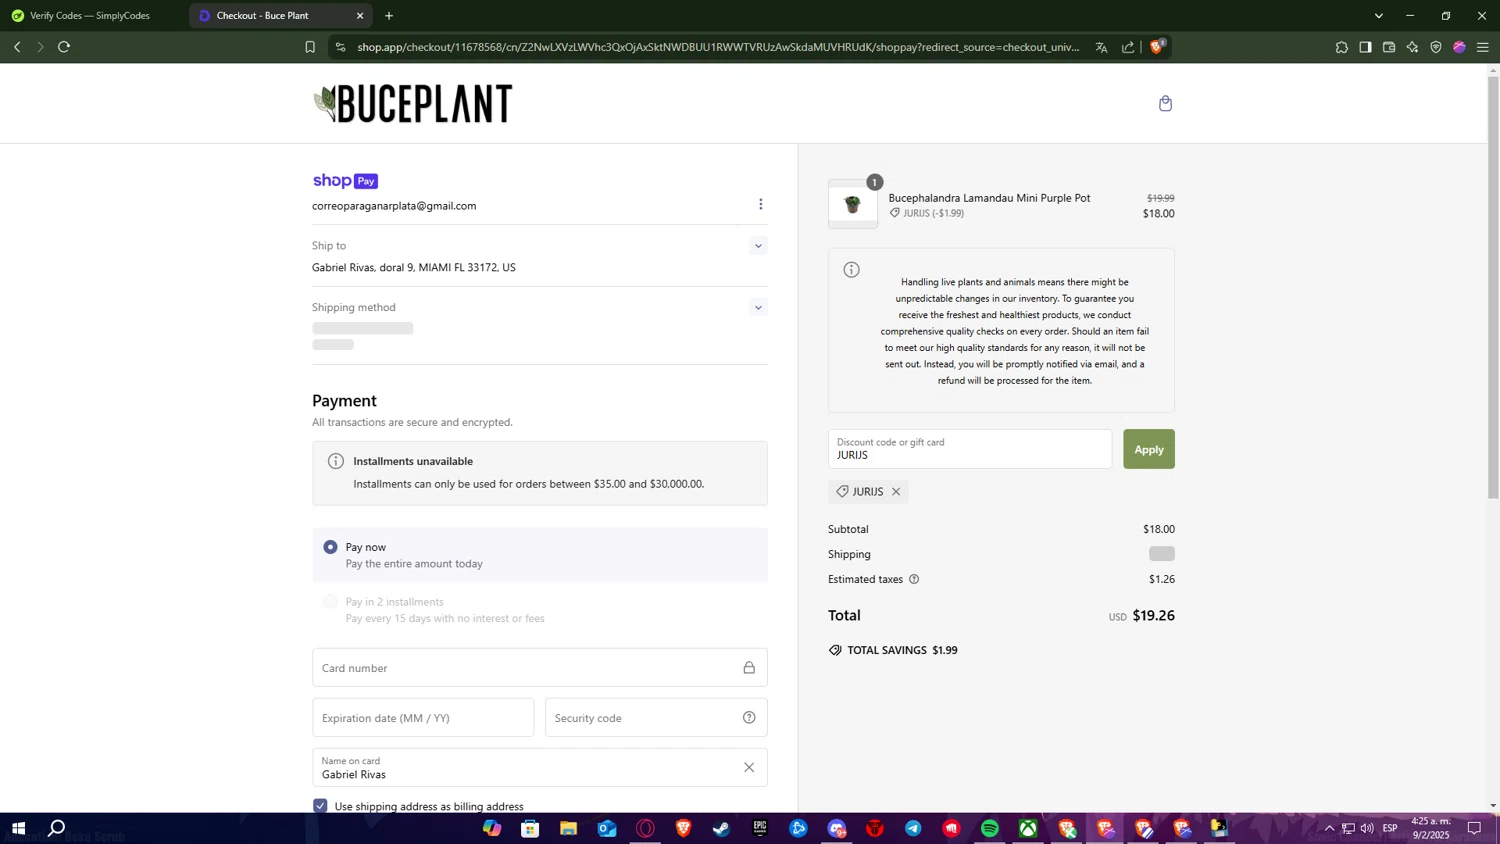Remove the applied JURIJS discount tag
The width and height of the screenshot is (1500, 844).
pyautogui.click(x=896, y=491)
